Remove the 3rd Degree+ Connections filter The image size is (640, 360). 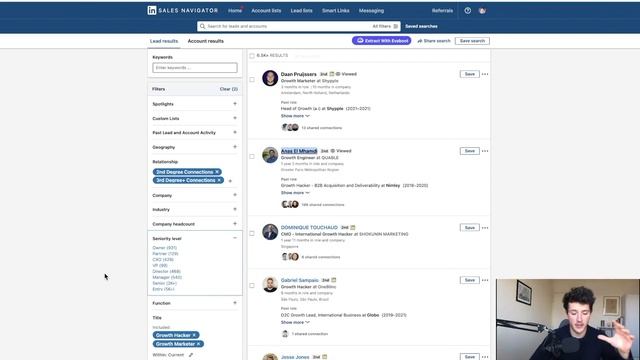tap(219, 180)
